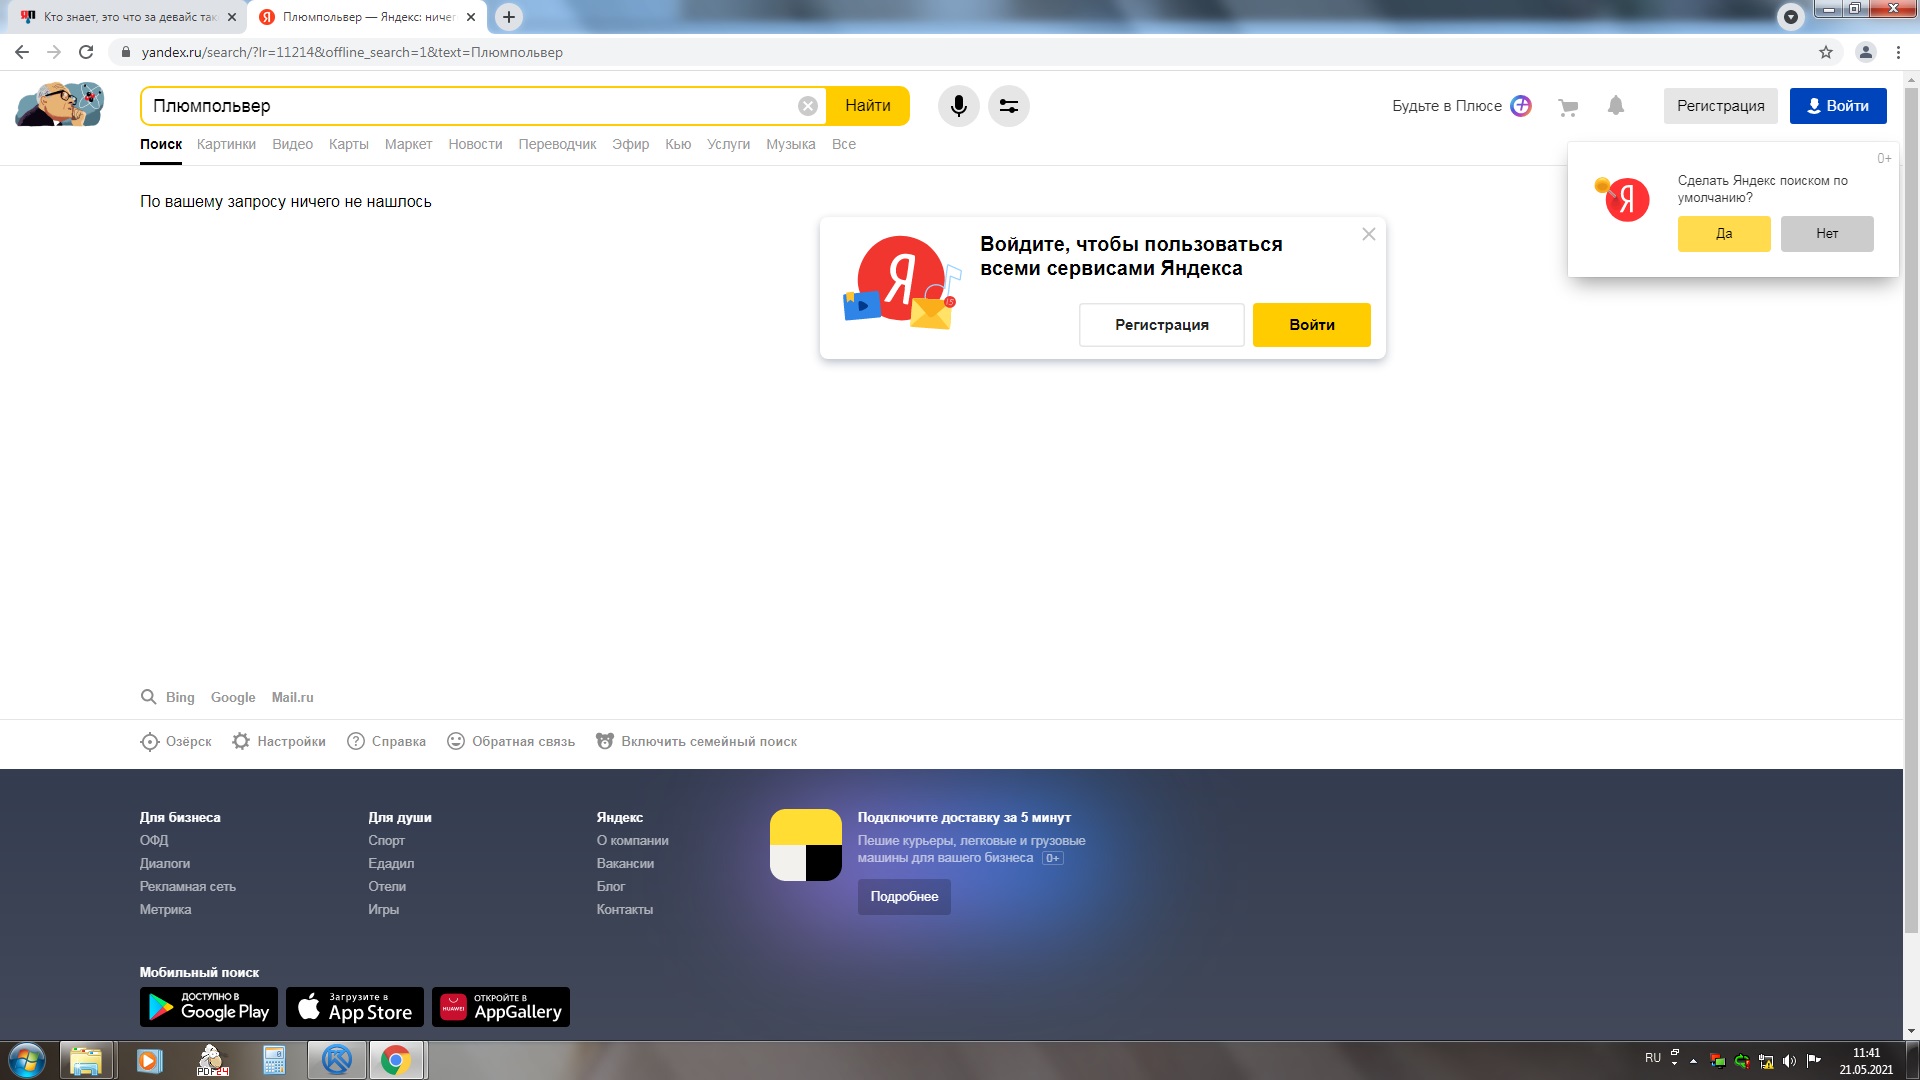1920x1080 pixels.
Task: Open the media player taskbar icon
Action: click(149, 1060)
